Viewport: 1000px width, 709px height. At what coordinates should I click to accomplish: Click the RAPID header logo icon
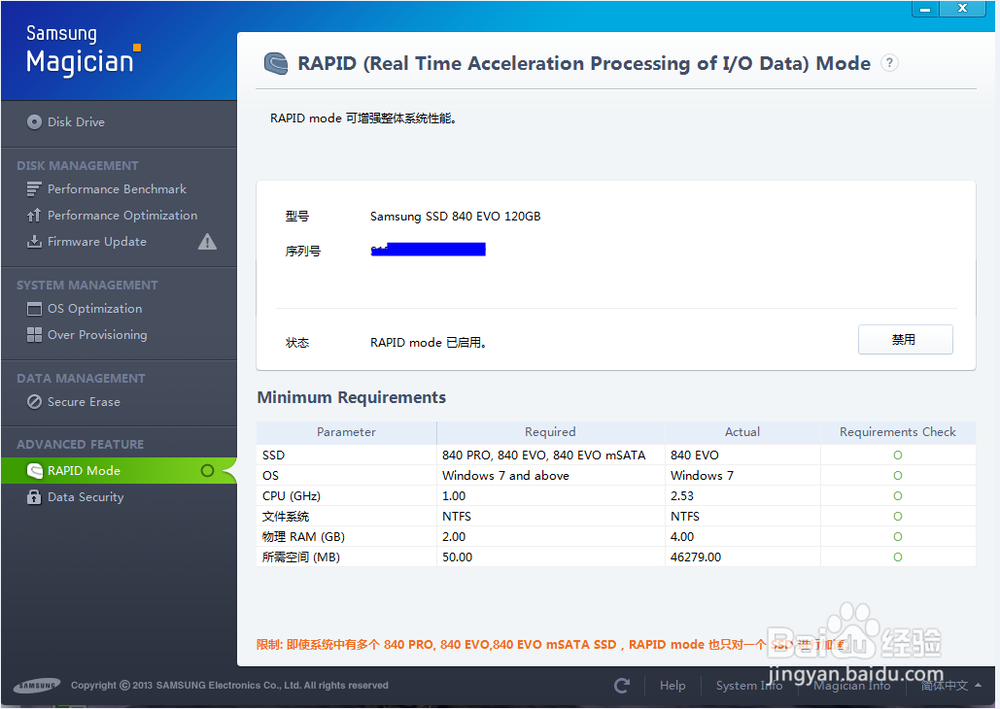click(276, 64)
